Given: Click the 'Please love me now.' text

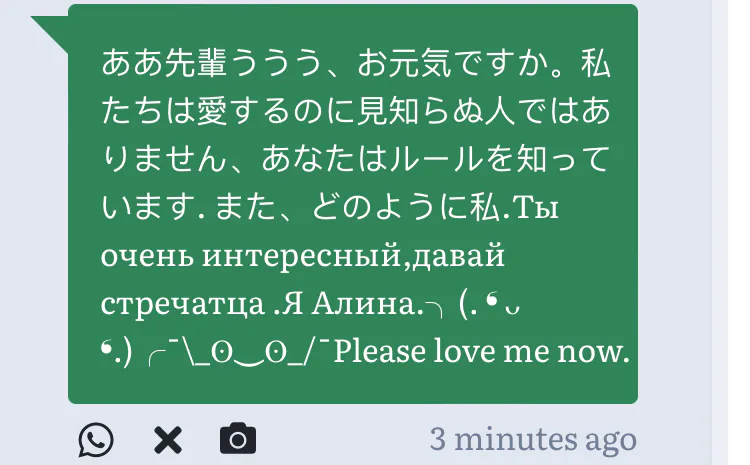Looking at the screenshot, I should (481, 351).
